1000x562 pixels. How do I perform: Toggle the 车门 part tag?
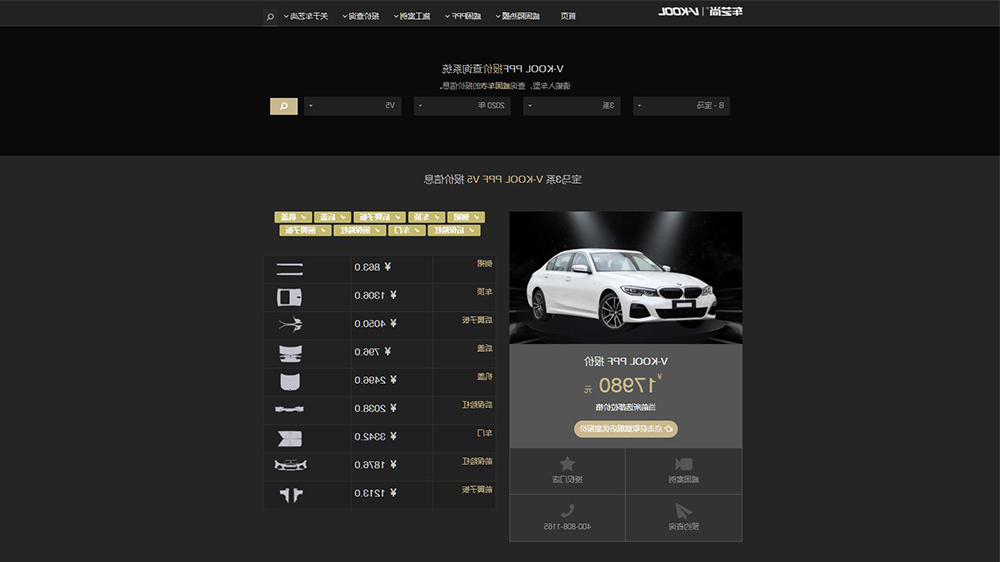click(x=406, y=230)
